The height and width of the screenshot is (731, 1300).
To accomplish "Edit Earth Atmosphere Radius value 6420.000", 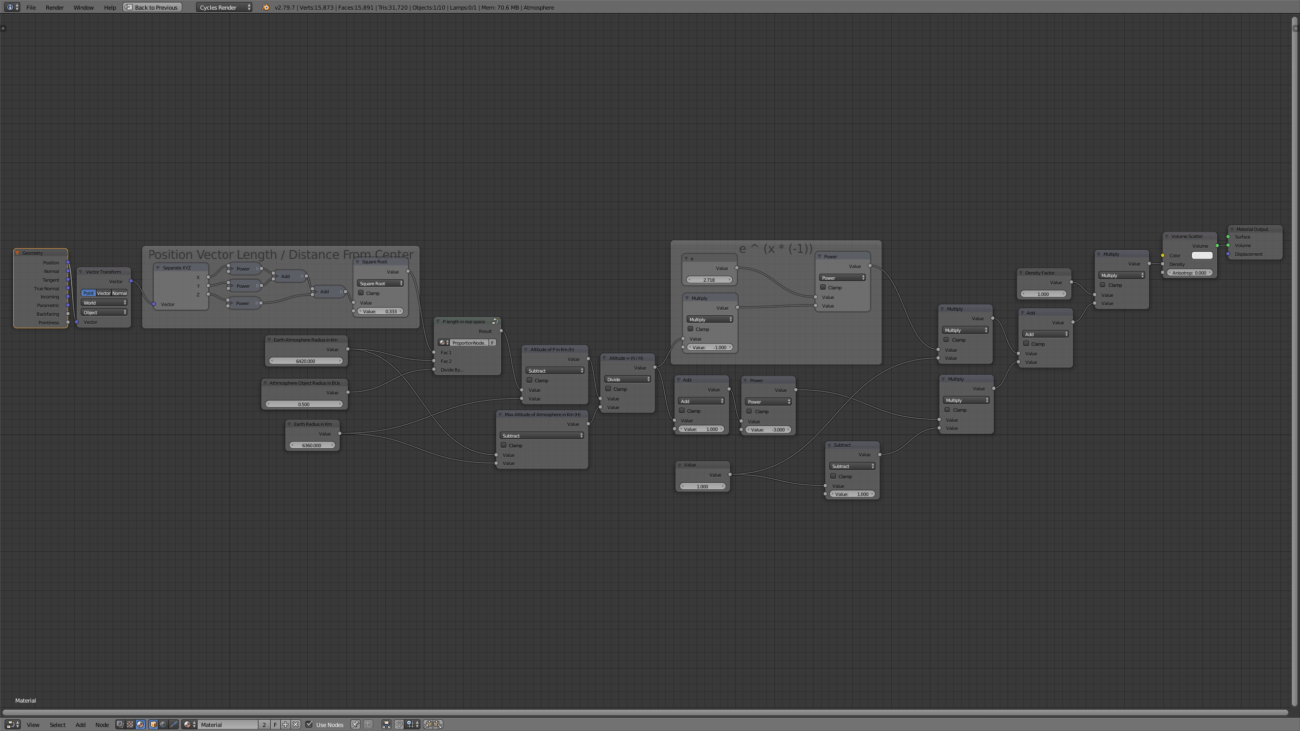I will point(306,360).
